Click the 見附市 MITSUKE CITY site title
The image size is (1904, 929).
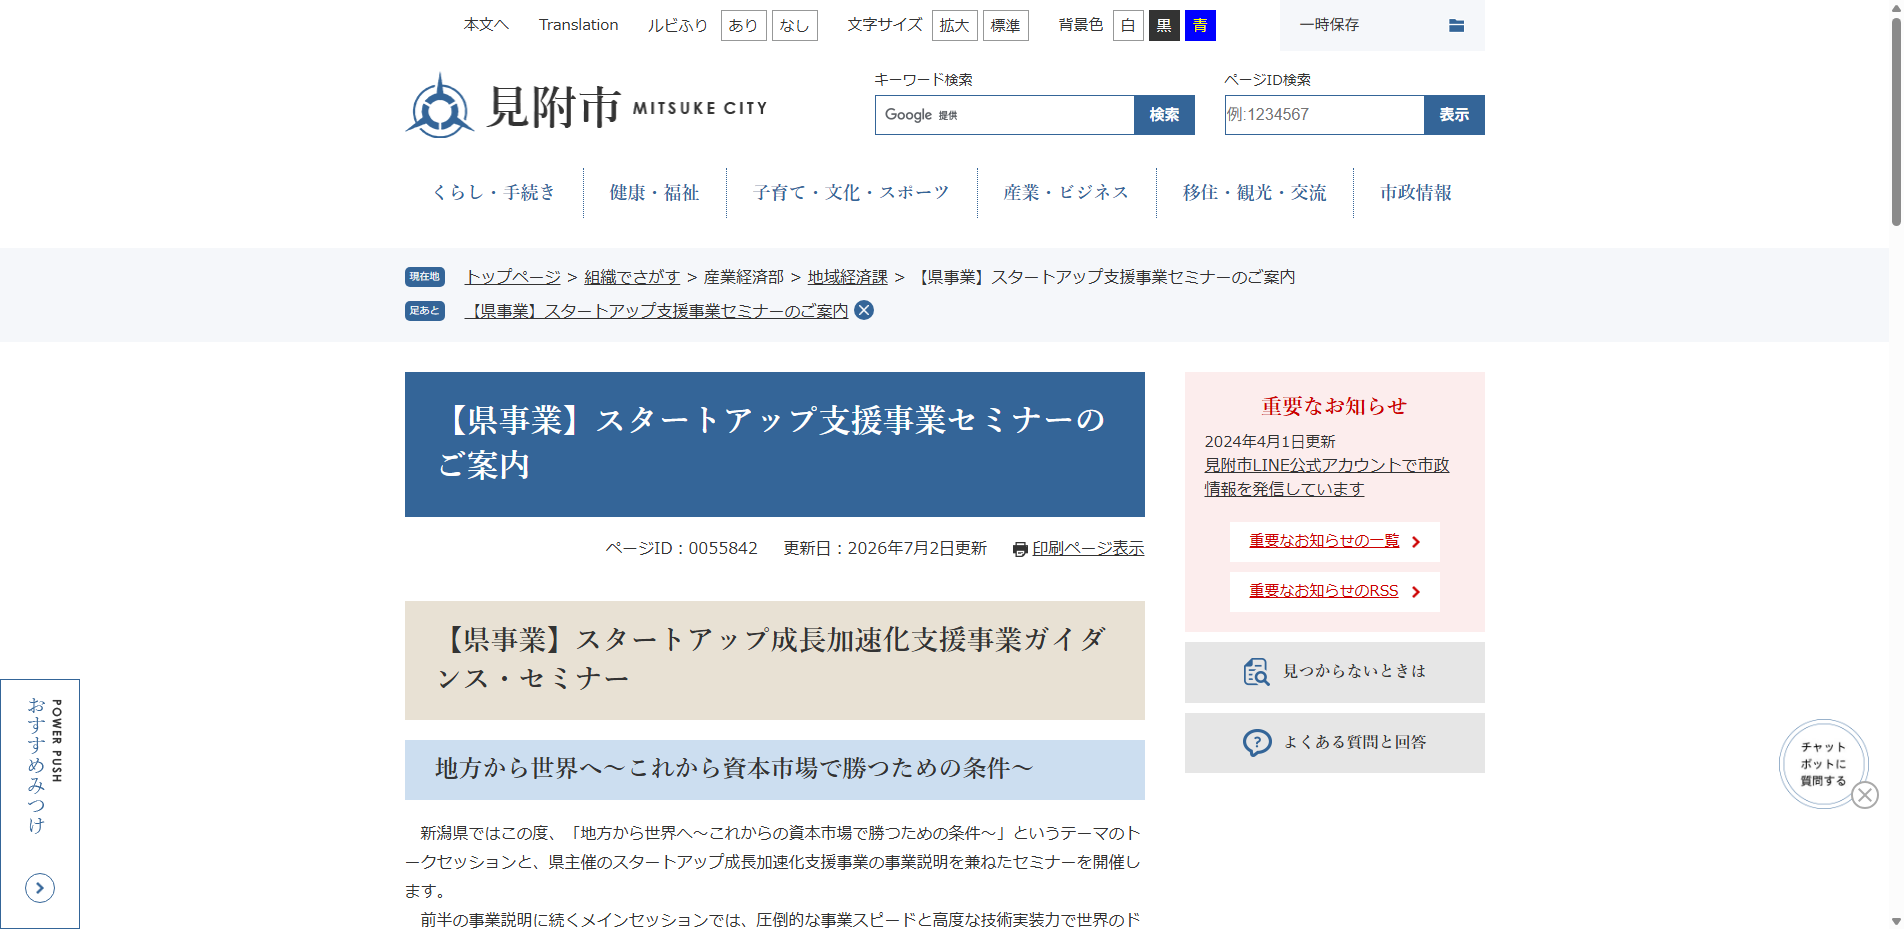coord(627,107)
